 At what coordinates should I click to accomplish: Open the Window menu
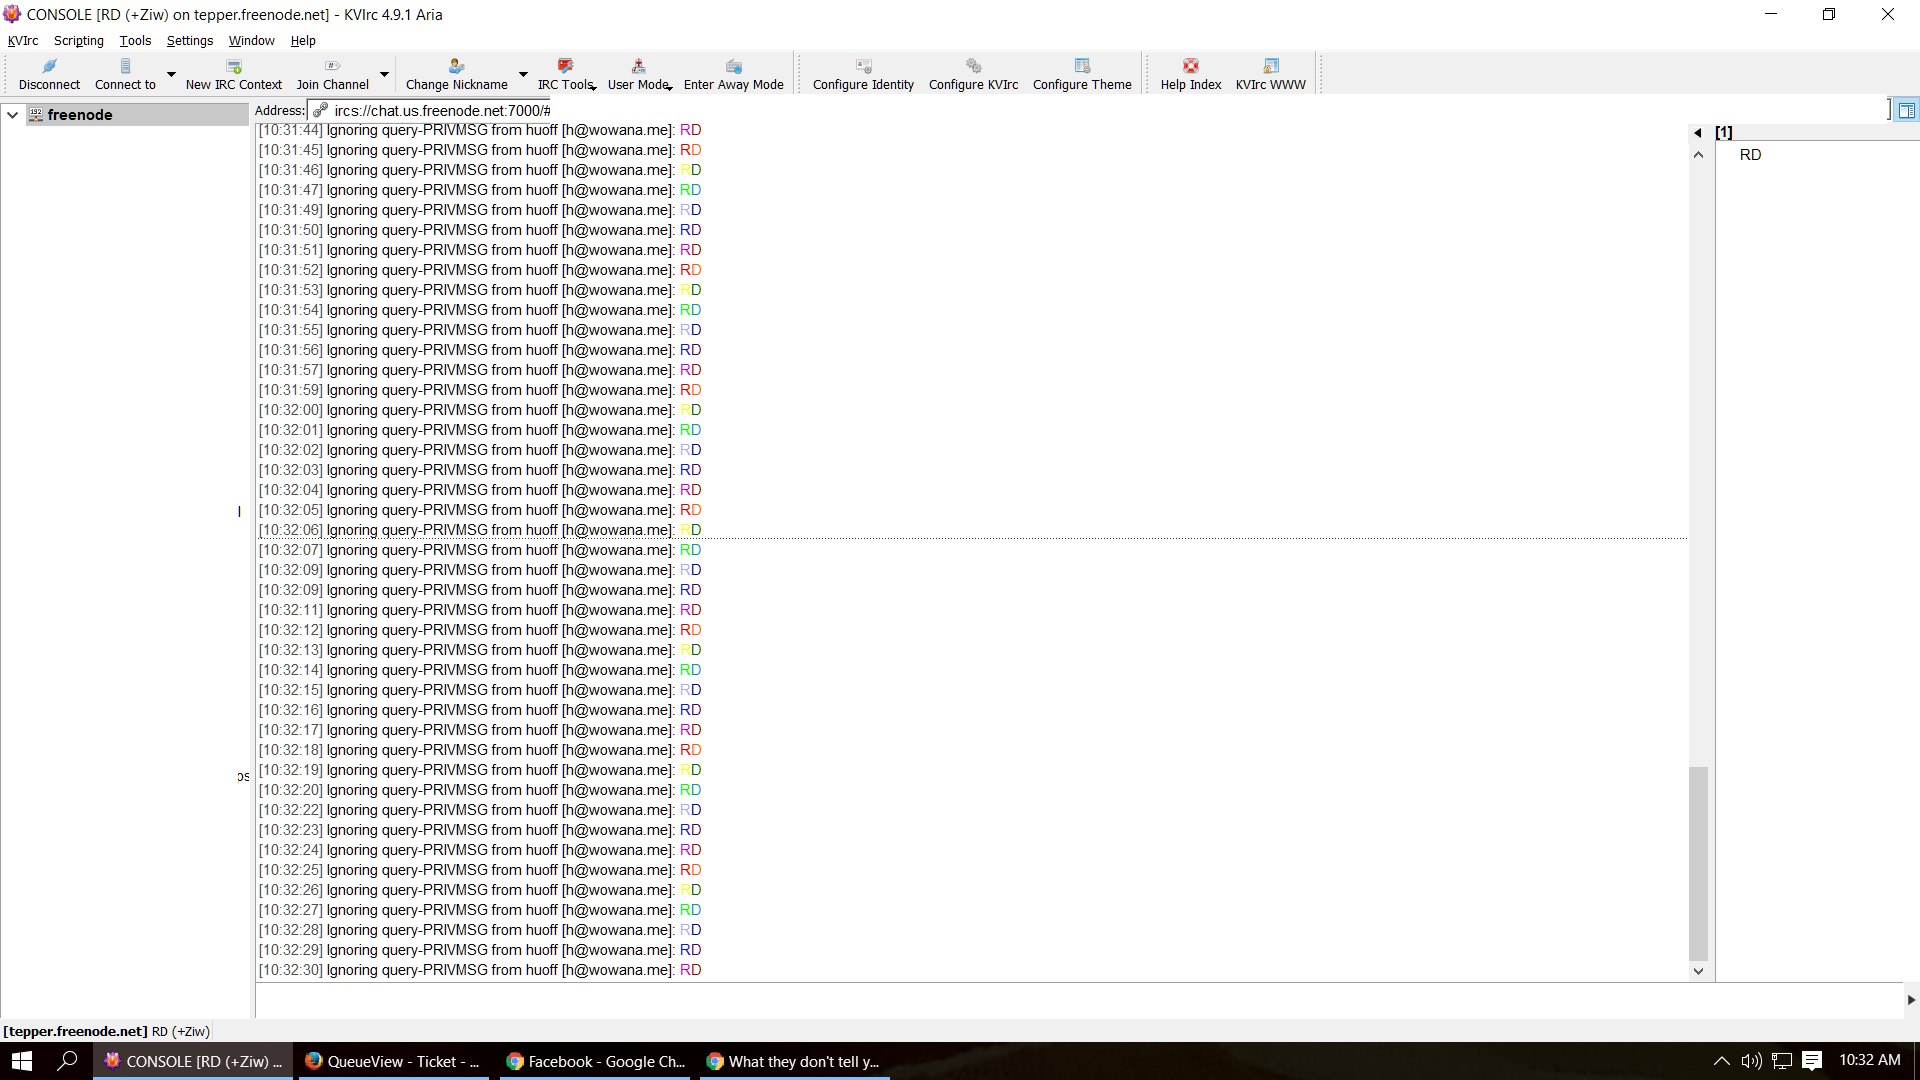pos(252,41)
